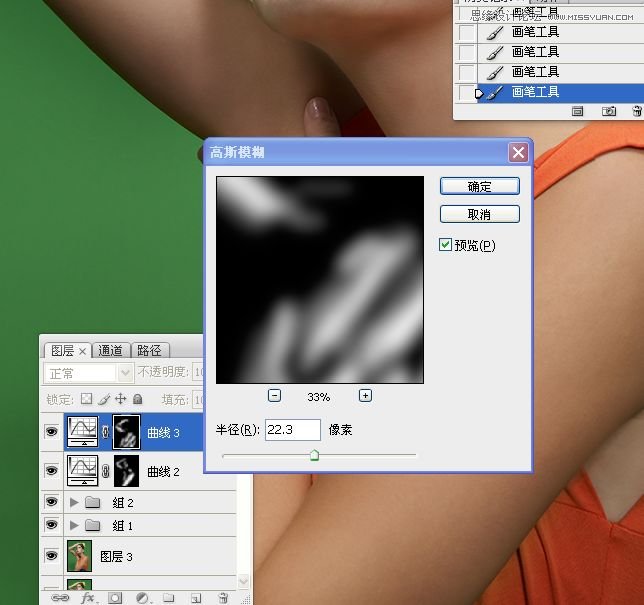Click link layers icon at Layers panel bottom

pyautogui.click(x=60, y=598)
